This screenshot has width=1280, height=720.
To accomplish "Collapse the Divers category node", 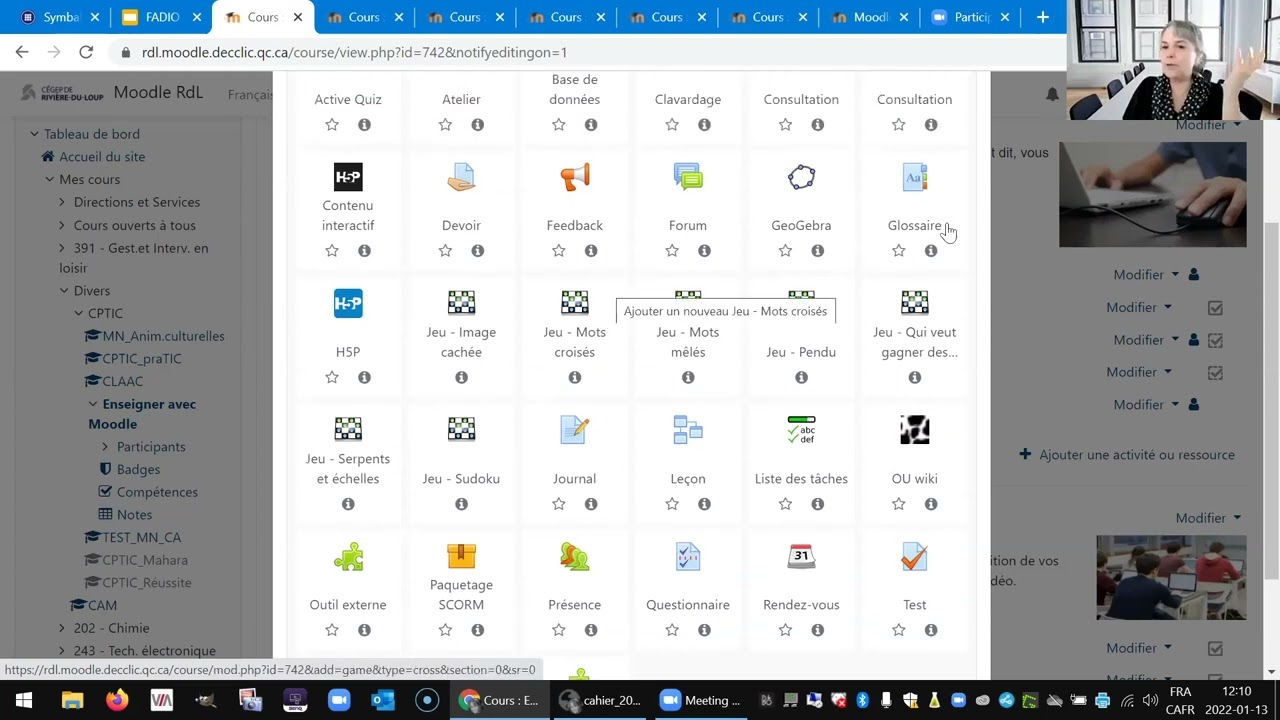I will coord(64,291).
